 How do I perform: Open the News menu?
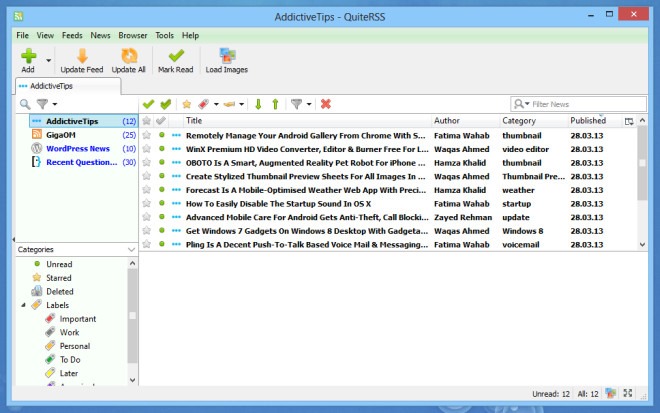[x=100, y=35]
